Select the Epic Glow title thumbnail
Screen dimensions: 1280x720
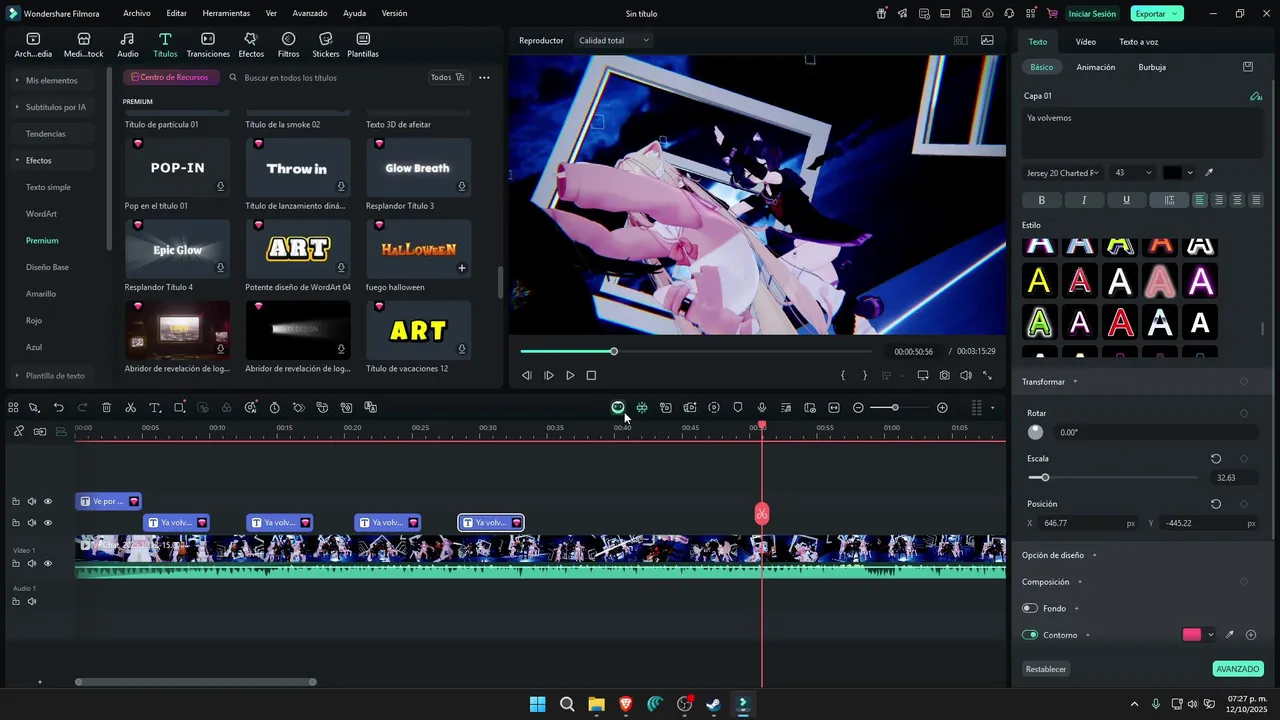click(x=177, y=249)
